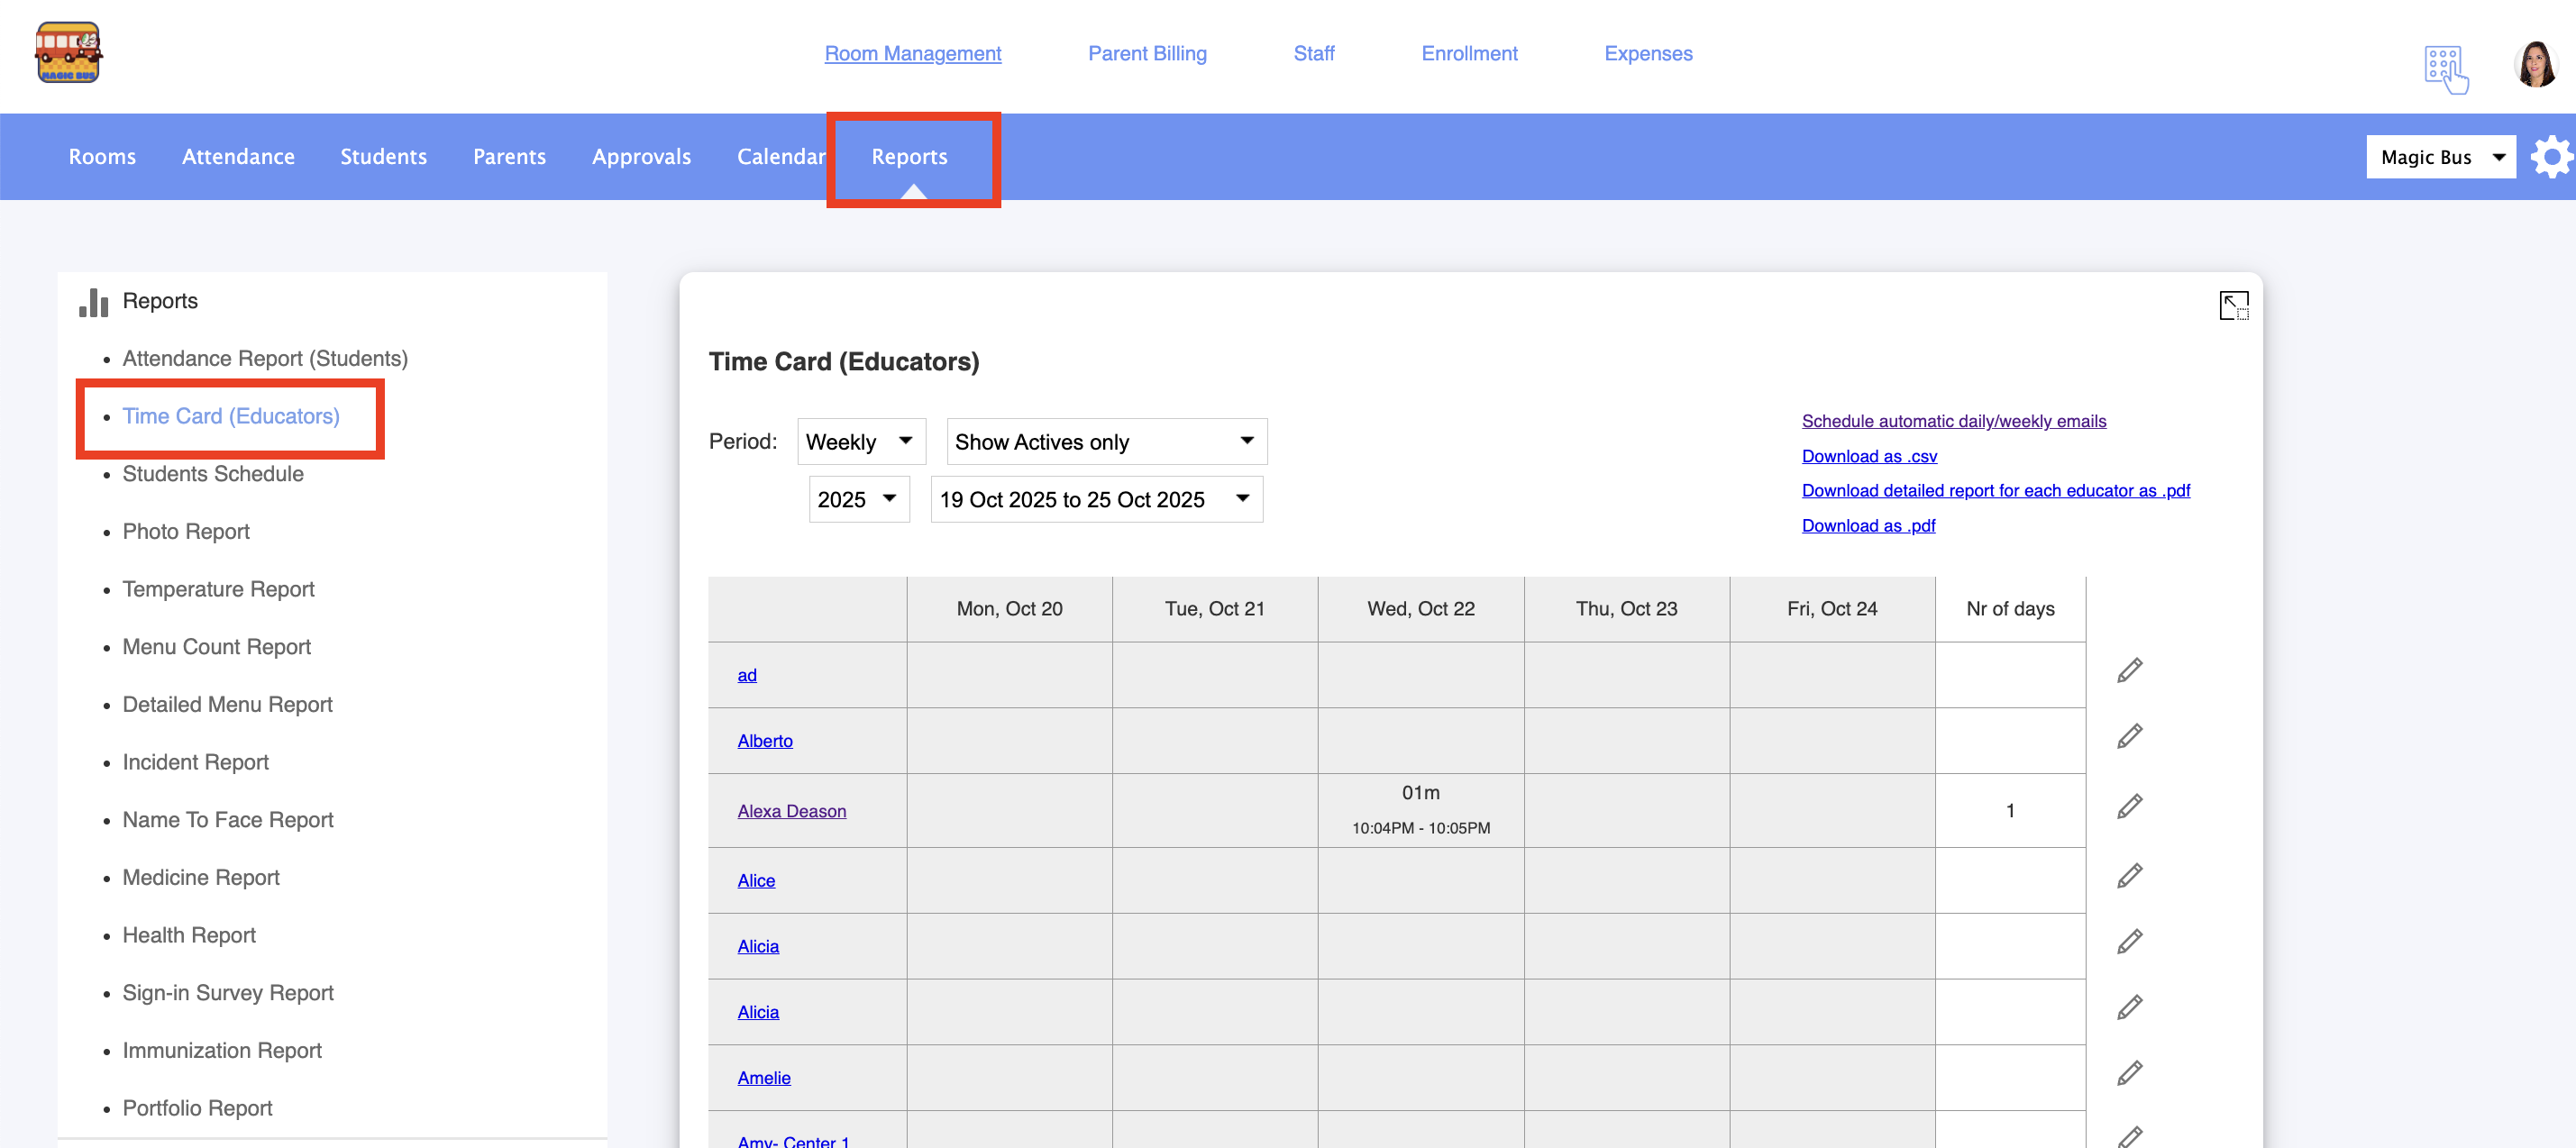The width and height of the screenshot is (2576, 1148).
Task: Open the 2025 year dropdown
Action: pyautogui.click(x=858, y=500)
